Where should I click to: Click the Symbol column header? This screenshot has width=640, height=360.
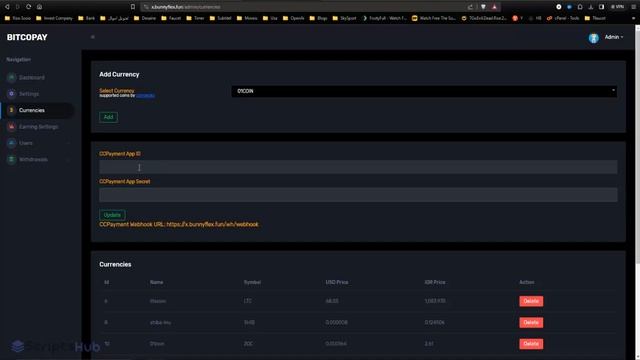[252, 282]
